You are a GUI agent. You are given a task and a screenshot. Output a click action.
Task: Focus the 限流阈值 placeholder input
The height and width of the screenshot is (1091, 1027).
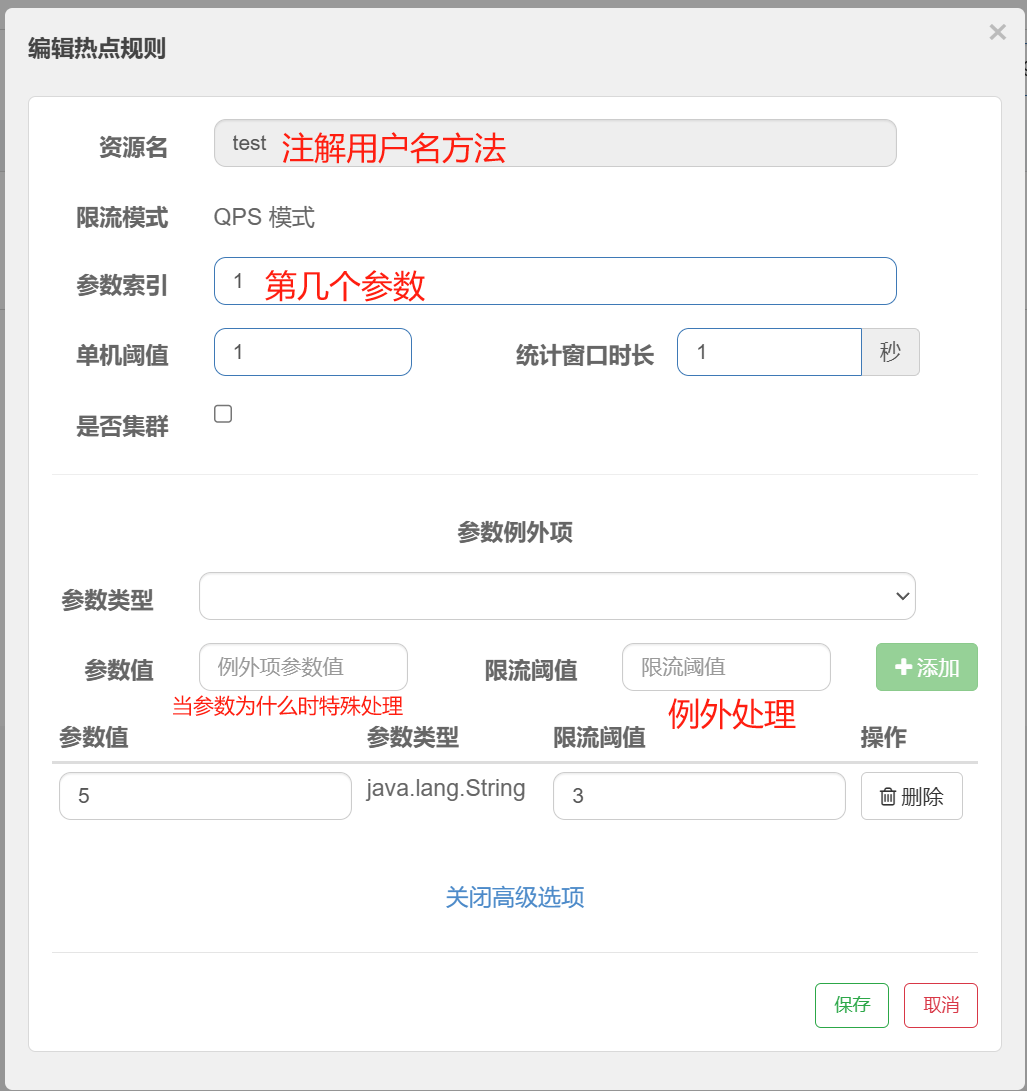[726, 667]
